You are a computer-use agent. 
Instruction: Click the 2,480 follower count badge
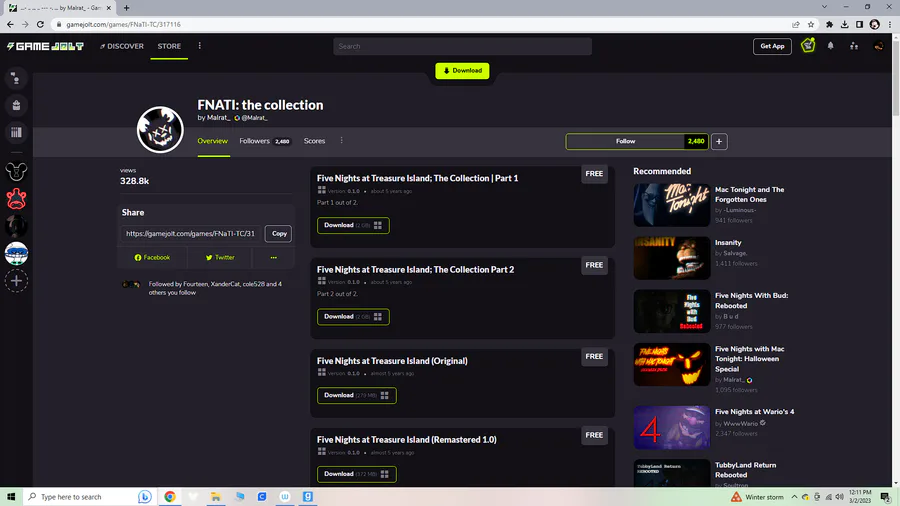click(696, 141)
